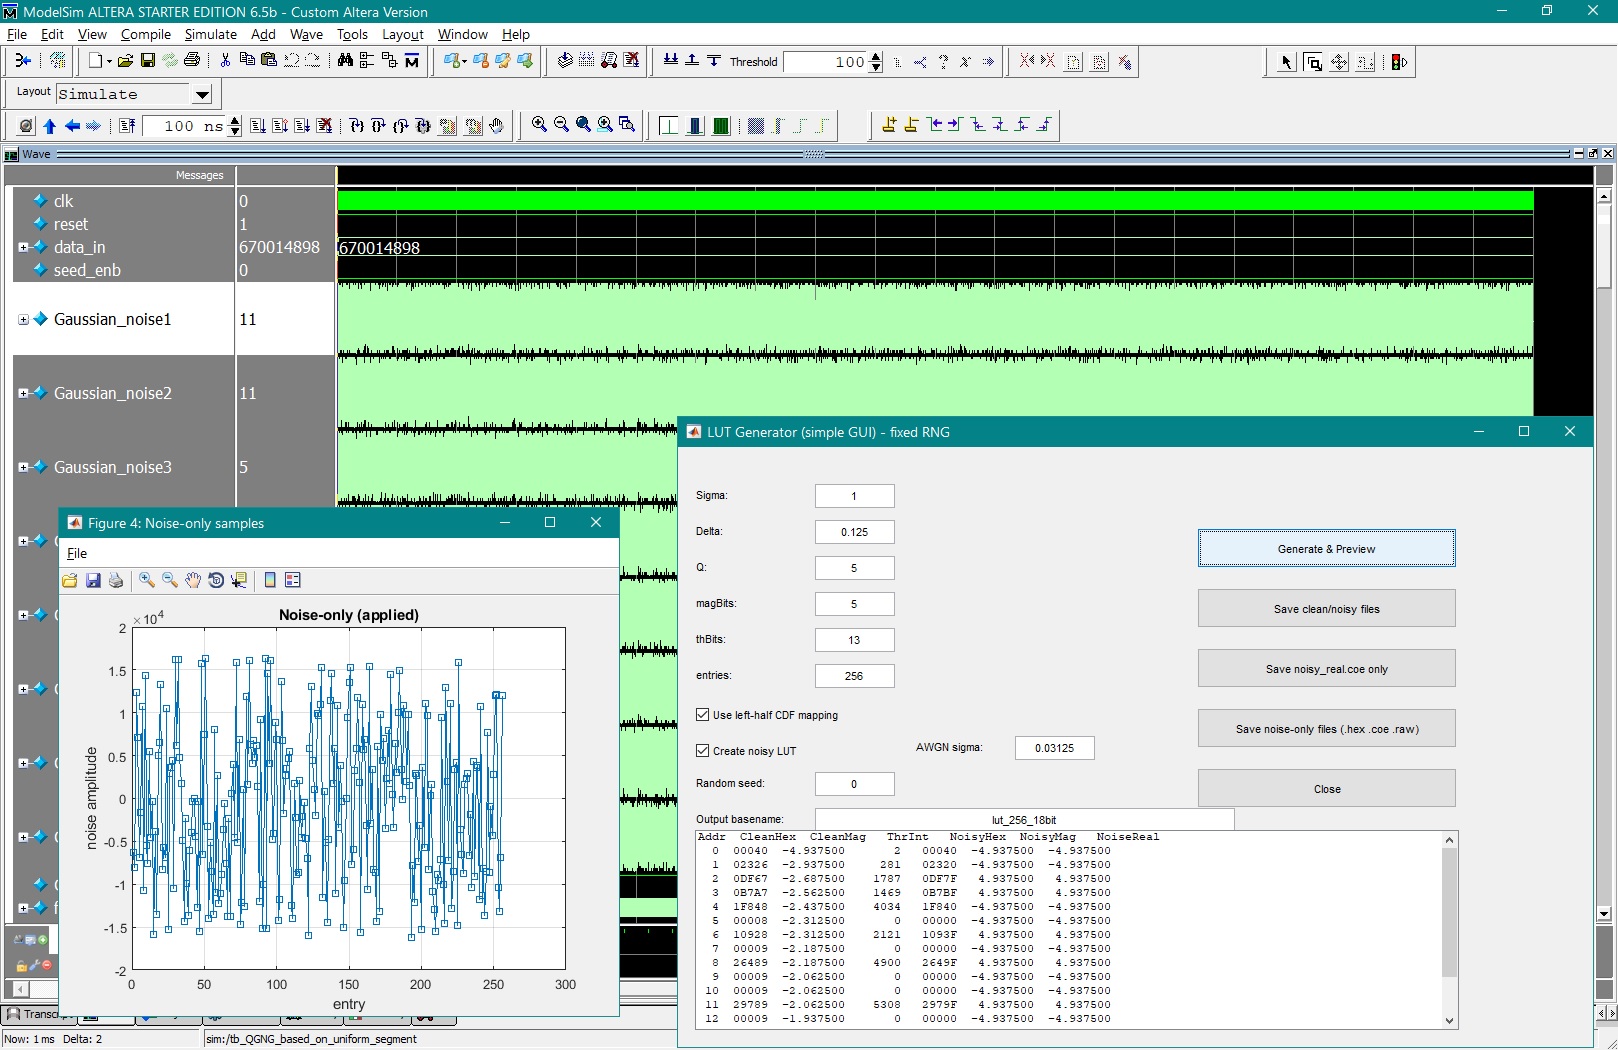Viewport: 1618px width, 1050px height.
Task: Click the ModelSim zoom in magnifier icon
Action: click(539, 125)
